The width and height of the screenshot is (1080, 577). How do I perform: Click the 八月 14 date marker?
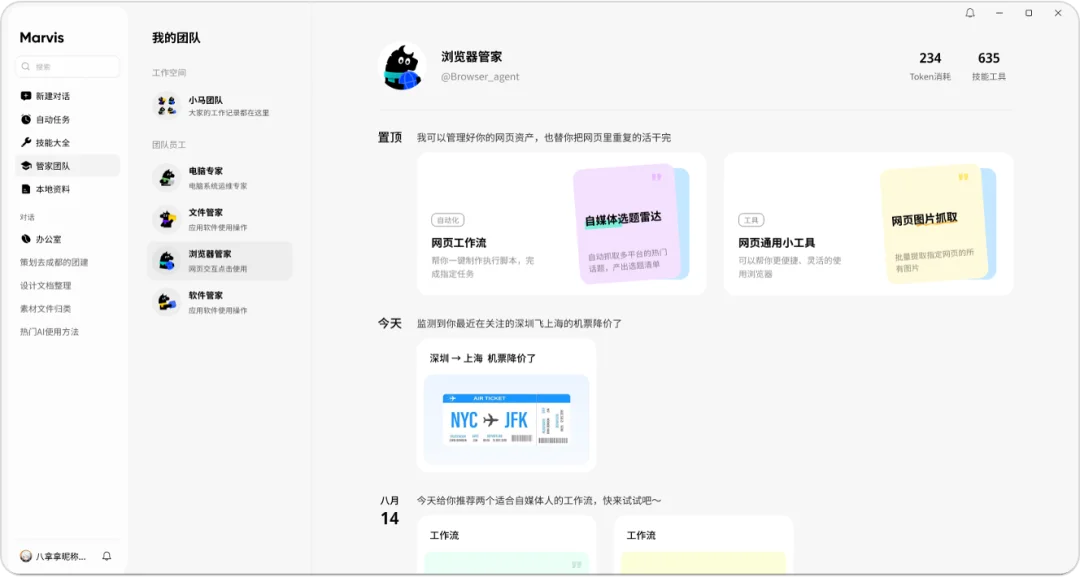tap(390, 511)
